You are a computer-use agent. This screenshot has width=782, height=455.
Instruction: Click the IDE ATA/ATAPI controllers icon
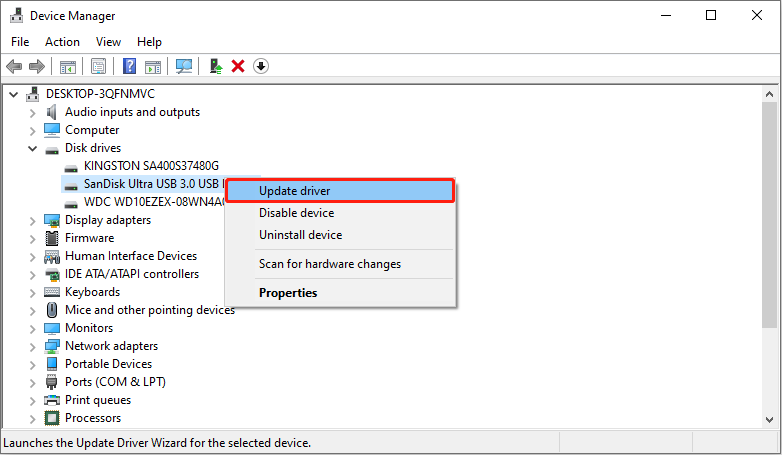tap(52, 274)
